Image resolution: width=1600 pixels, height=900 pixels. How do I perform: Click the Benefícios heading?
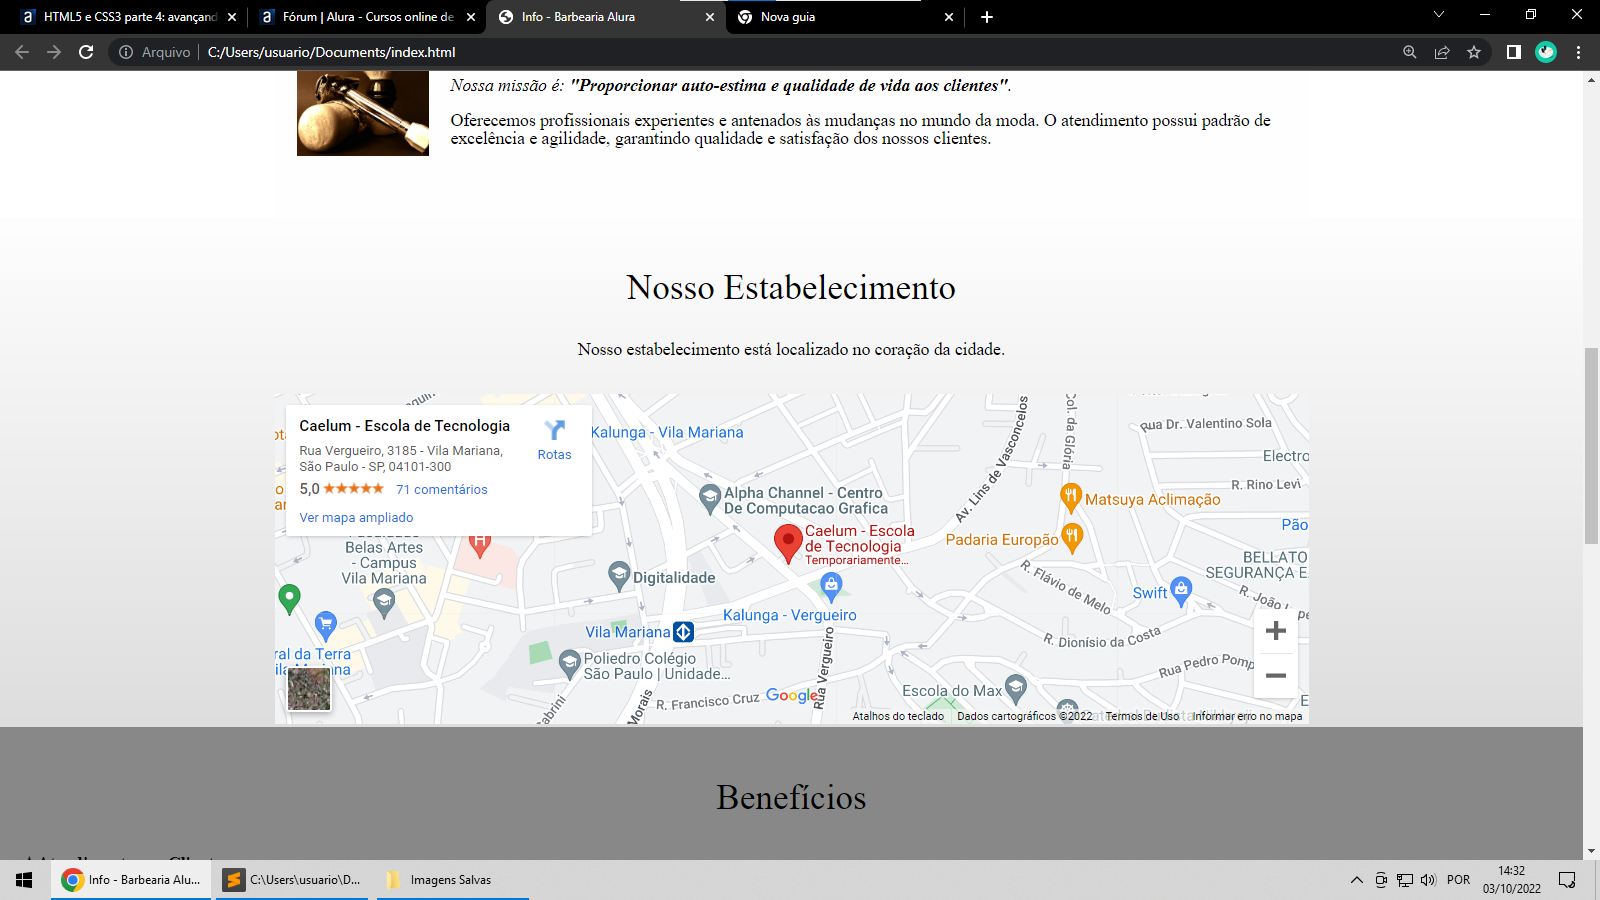pos(791,798)
